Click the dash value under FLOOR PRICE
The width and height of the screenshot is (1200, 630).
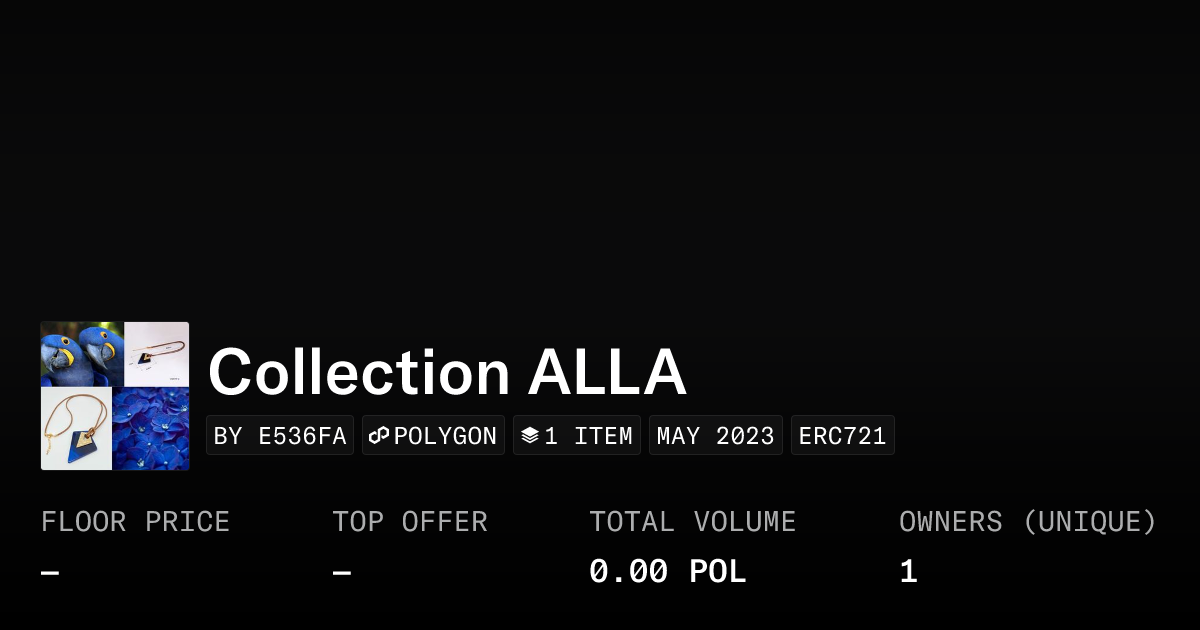(50, 573)
